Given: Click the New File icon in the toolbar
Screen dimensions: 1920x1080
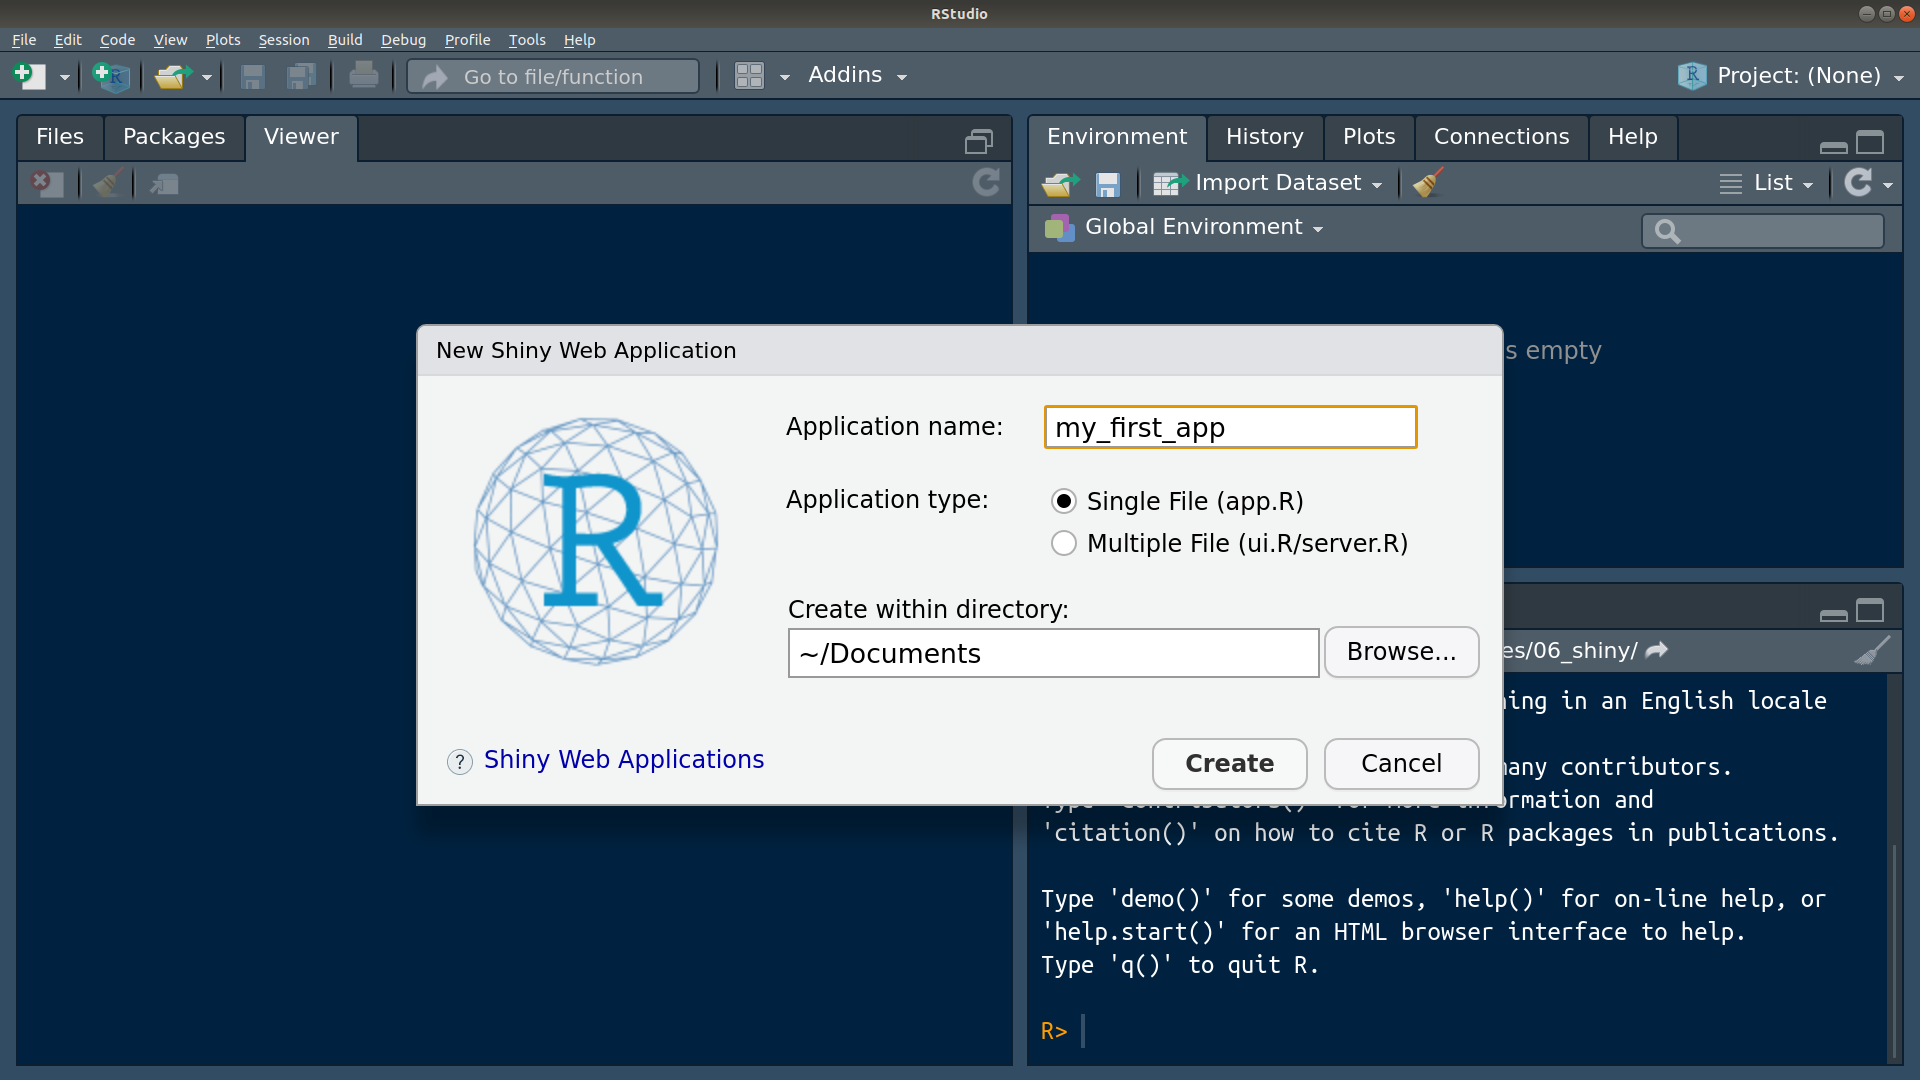Looking at the screenshot, I should click(x=29, y=76).
